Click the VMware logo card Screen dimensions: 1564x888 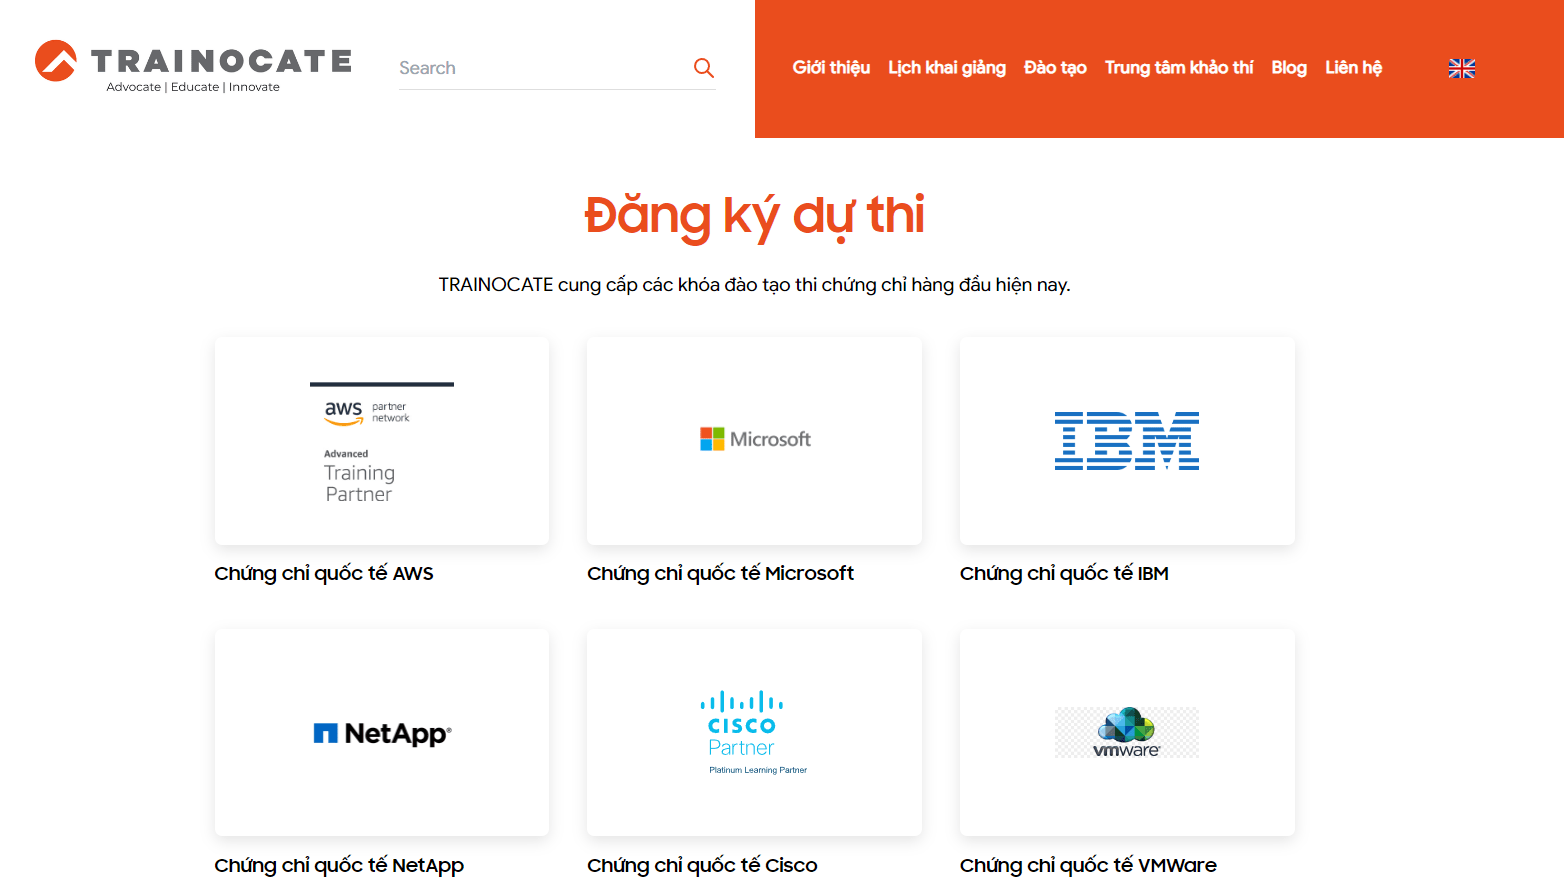coord(1127,733)
